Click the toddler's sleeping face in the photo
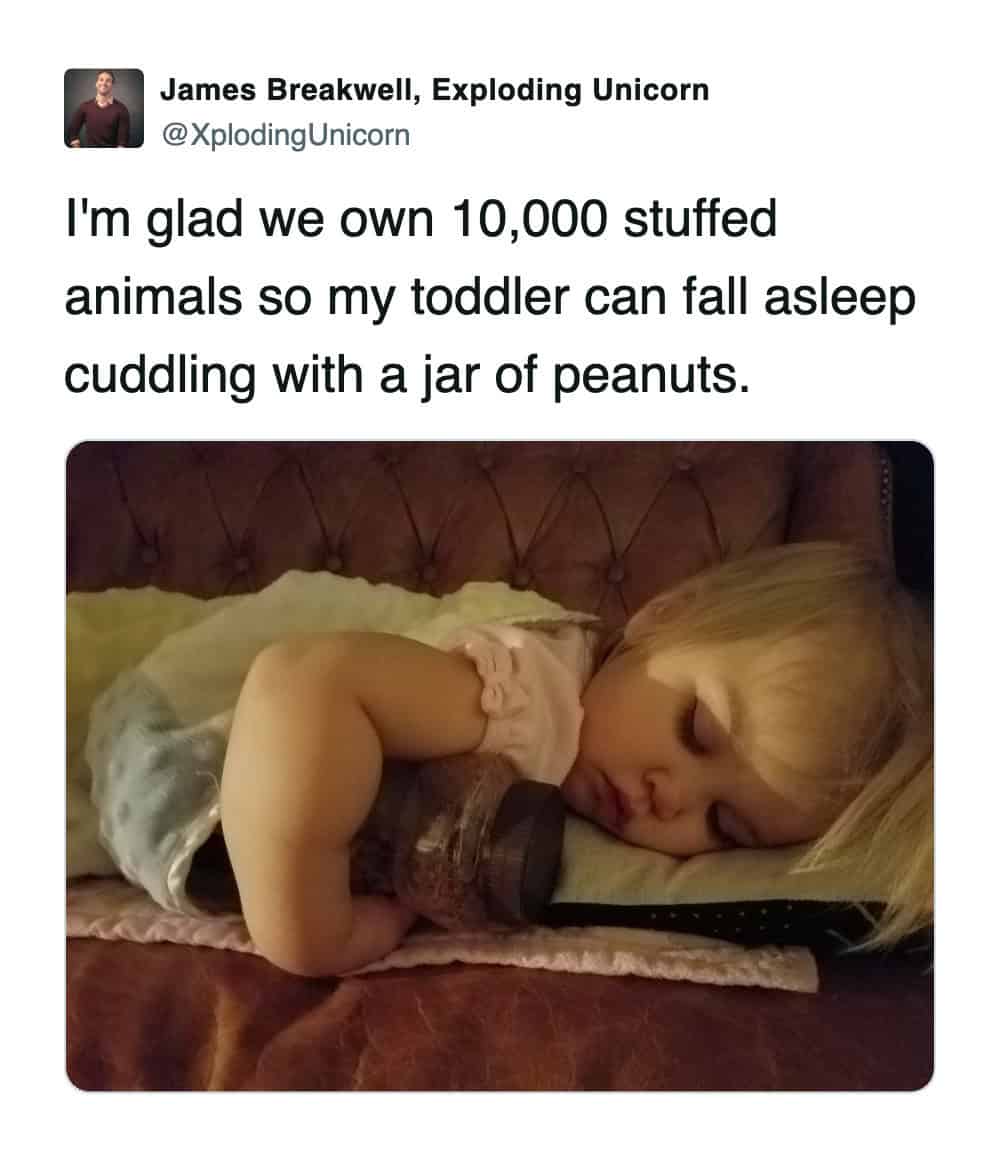Viewport: 1000px width, 1158px height. point(687,768)
